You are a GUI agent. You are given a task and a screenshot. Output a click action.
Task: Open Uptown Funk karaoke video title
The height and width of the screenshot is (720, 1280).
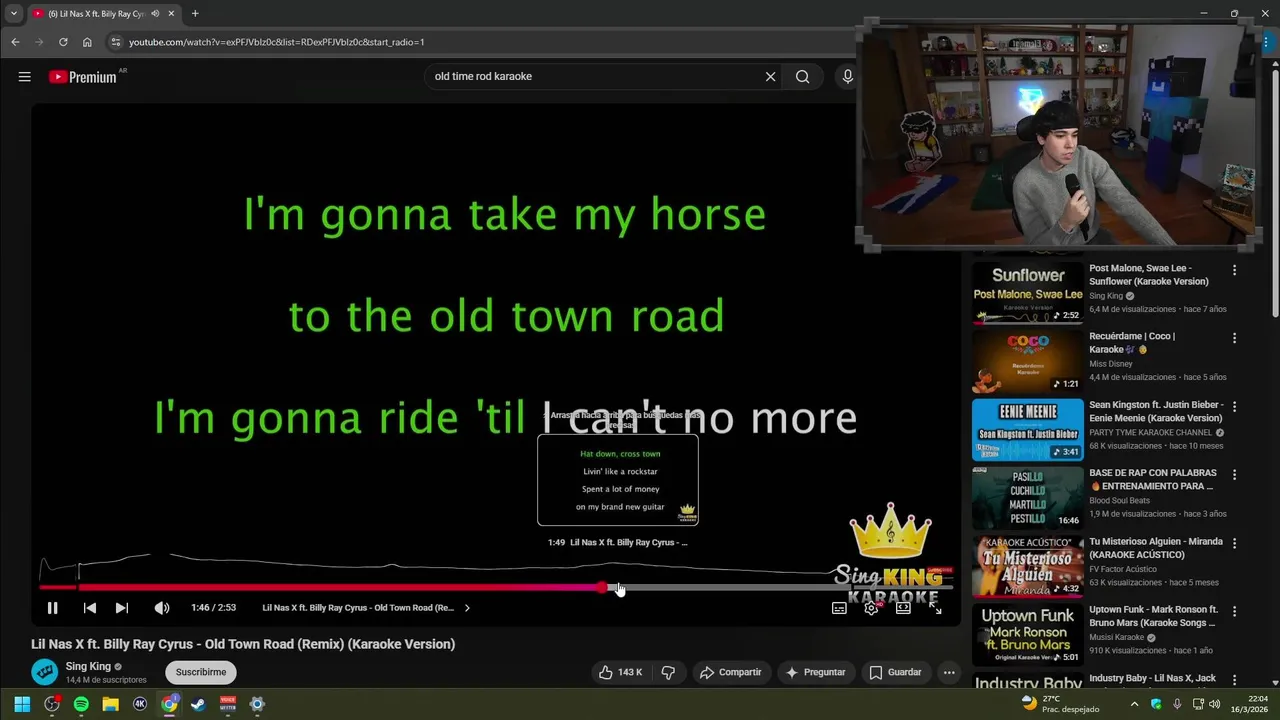(1153, 616)
